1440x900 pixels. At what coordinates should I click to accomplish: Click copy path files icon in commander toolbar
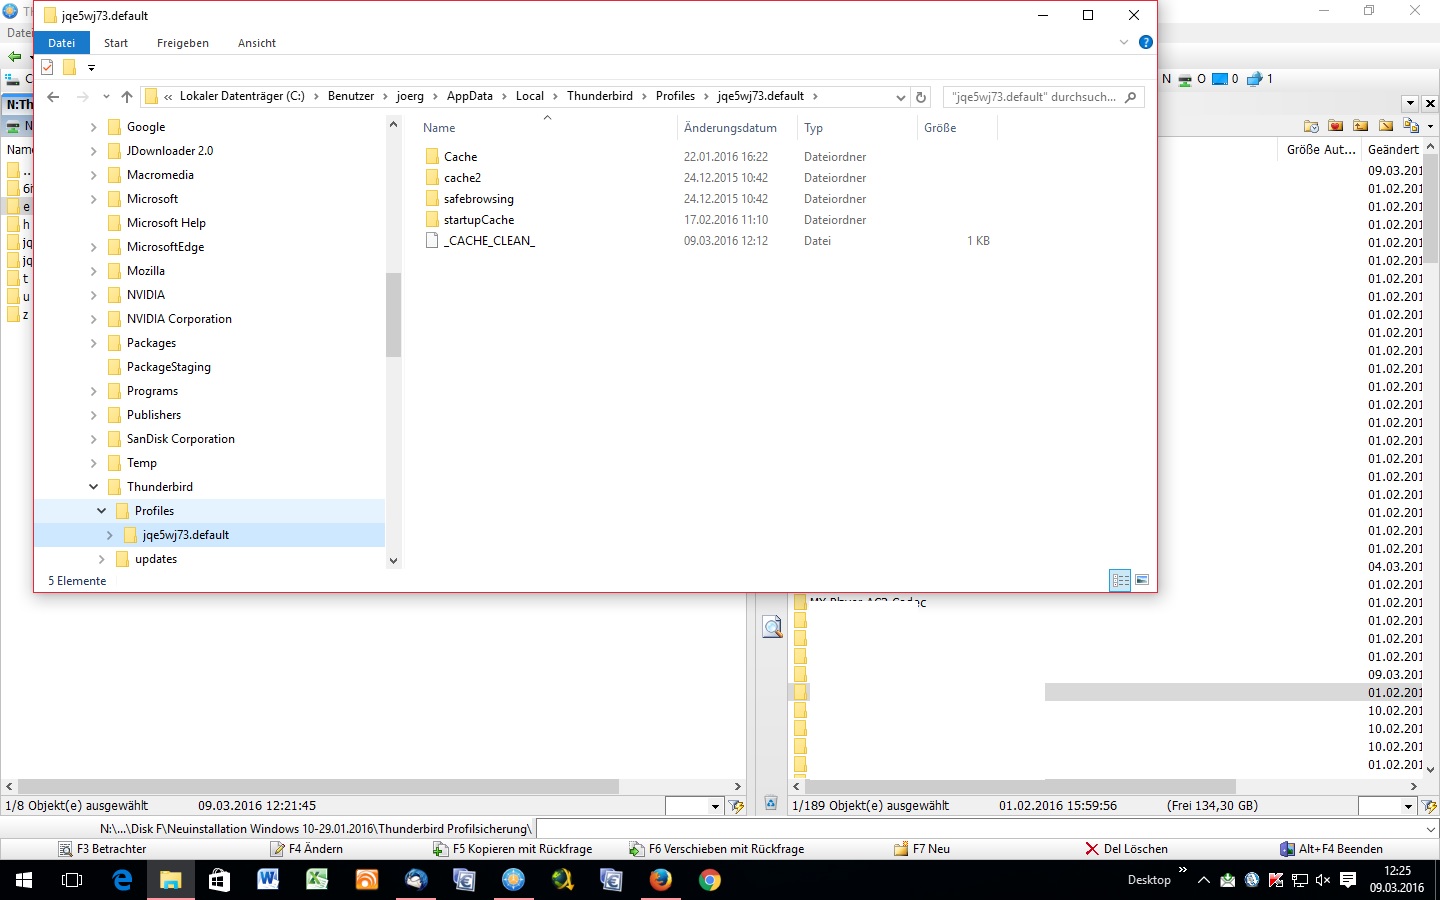(x=1411, y=126)
